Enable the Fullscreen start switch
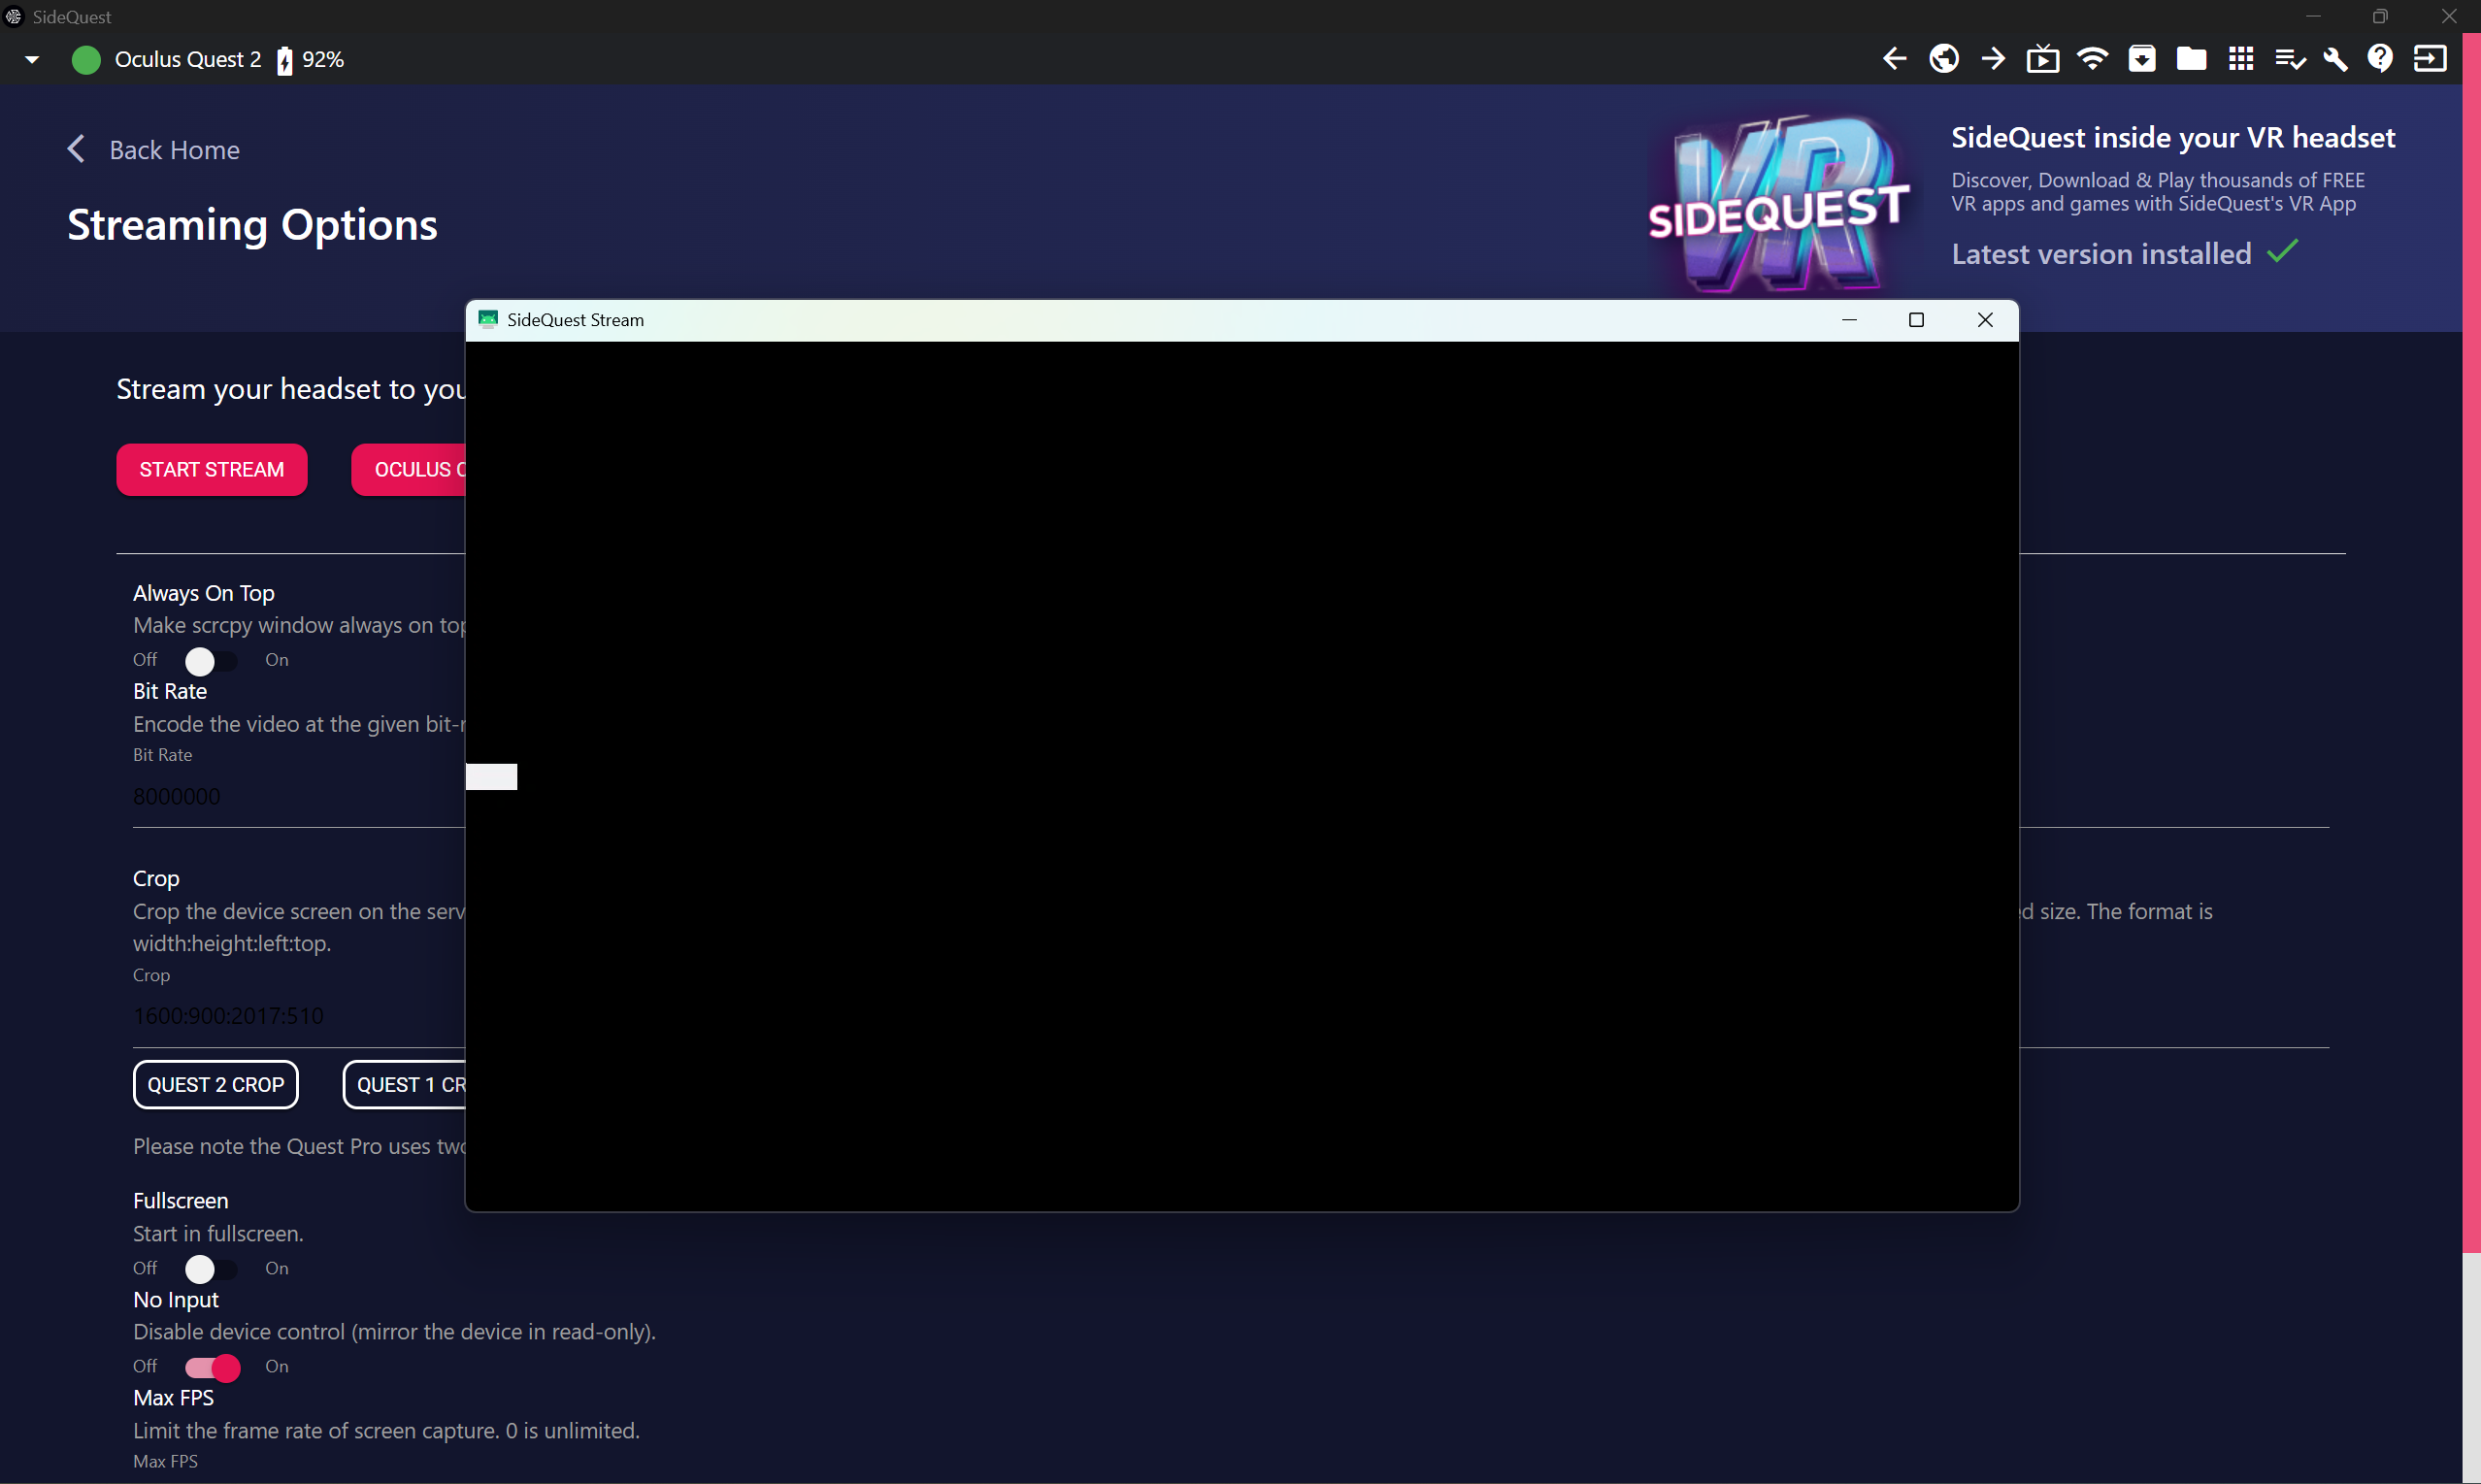The image size is (2481, 1484). pos(210,1268)
